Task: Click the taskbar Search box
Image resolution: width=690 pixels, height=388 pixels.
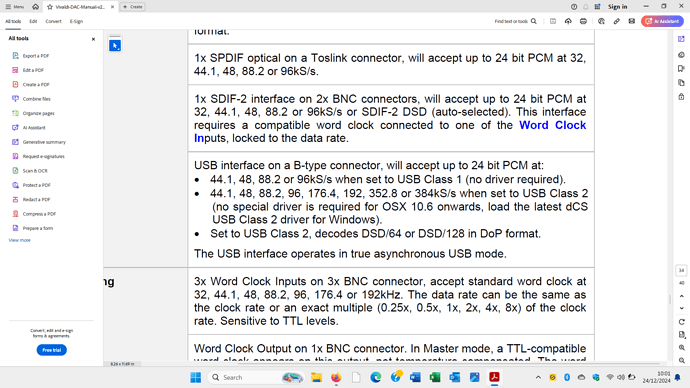Action: 256,377
